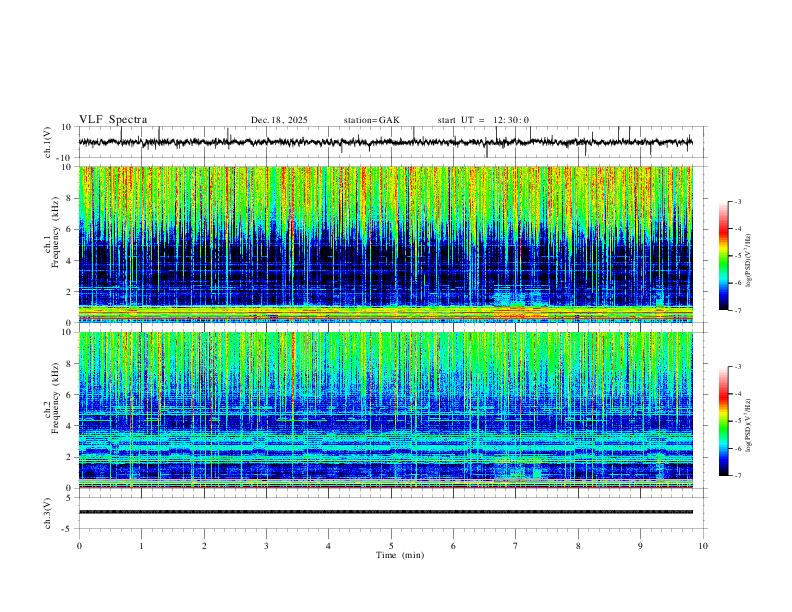Click the ch.1 voltage waveform trace
The width and height of the screenshot is (792, 612).
tap(386, 142)
